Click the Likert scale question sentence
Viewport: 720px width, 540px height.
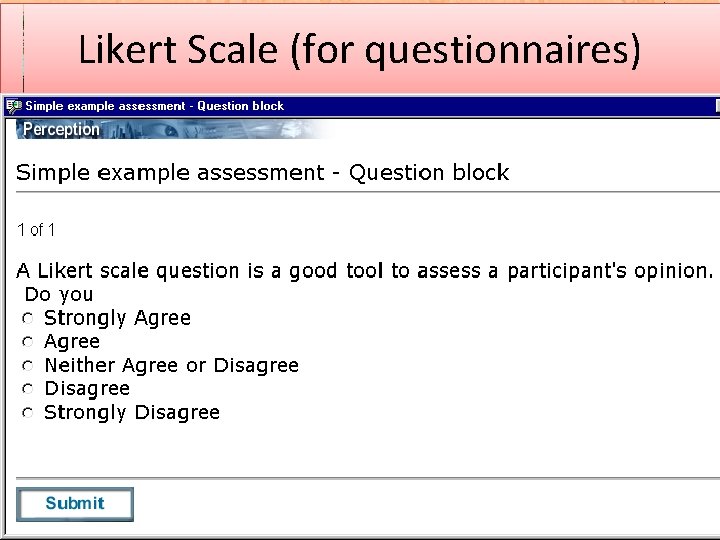click(365, 270)
